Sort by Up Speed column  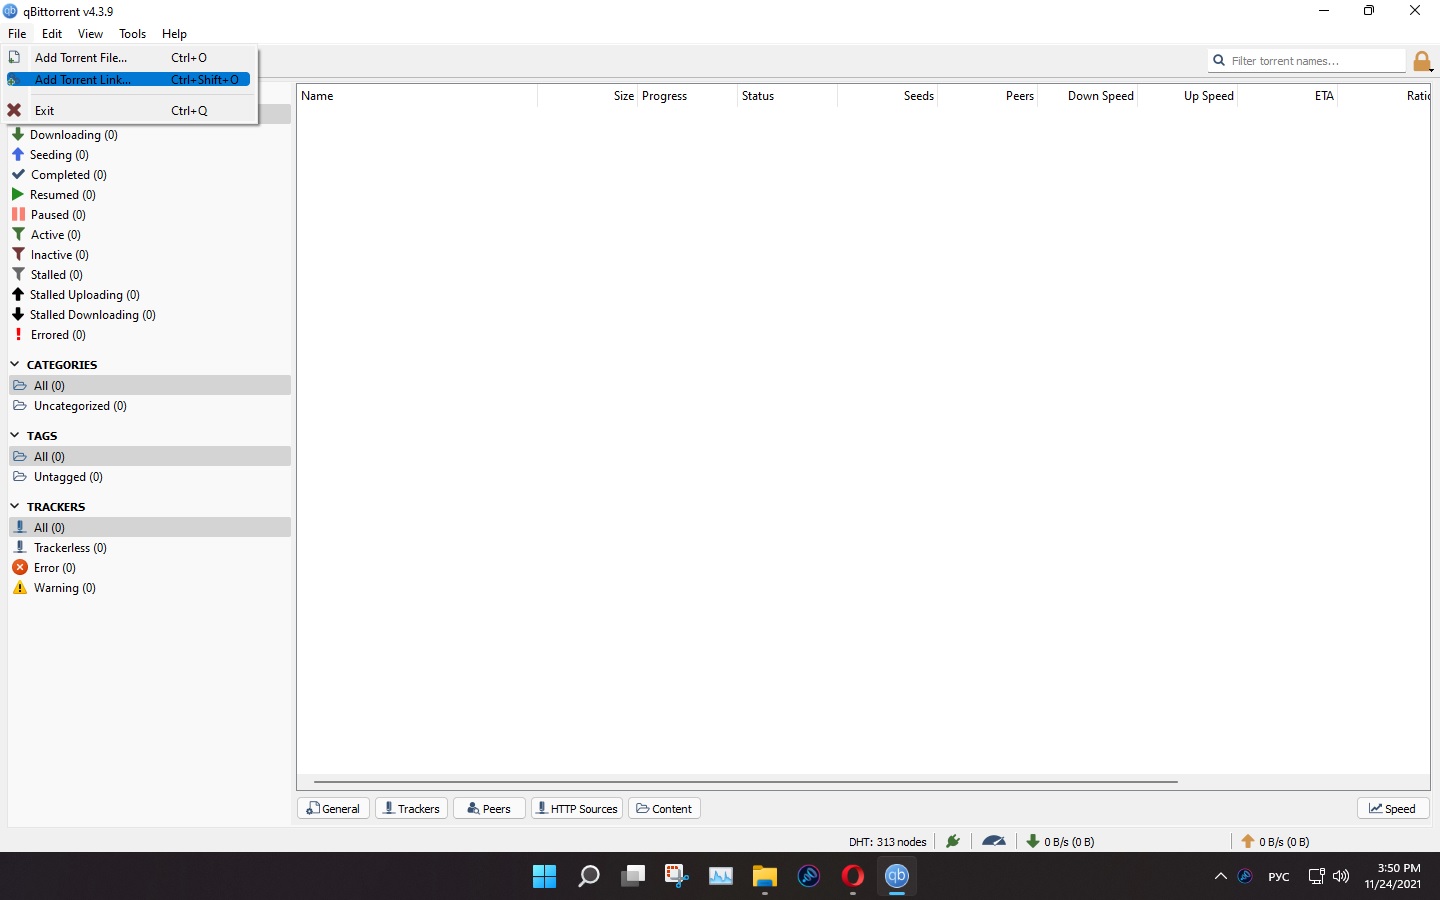[1187, 96]
